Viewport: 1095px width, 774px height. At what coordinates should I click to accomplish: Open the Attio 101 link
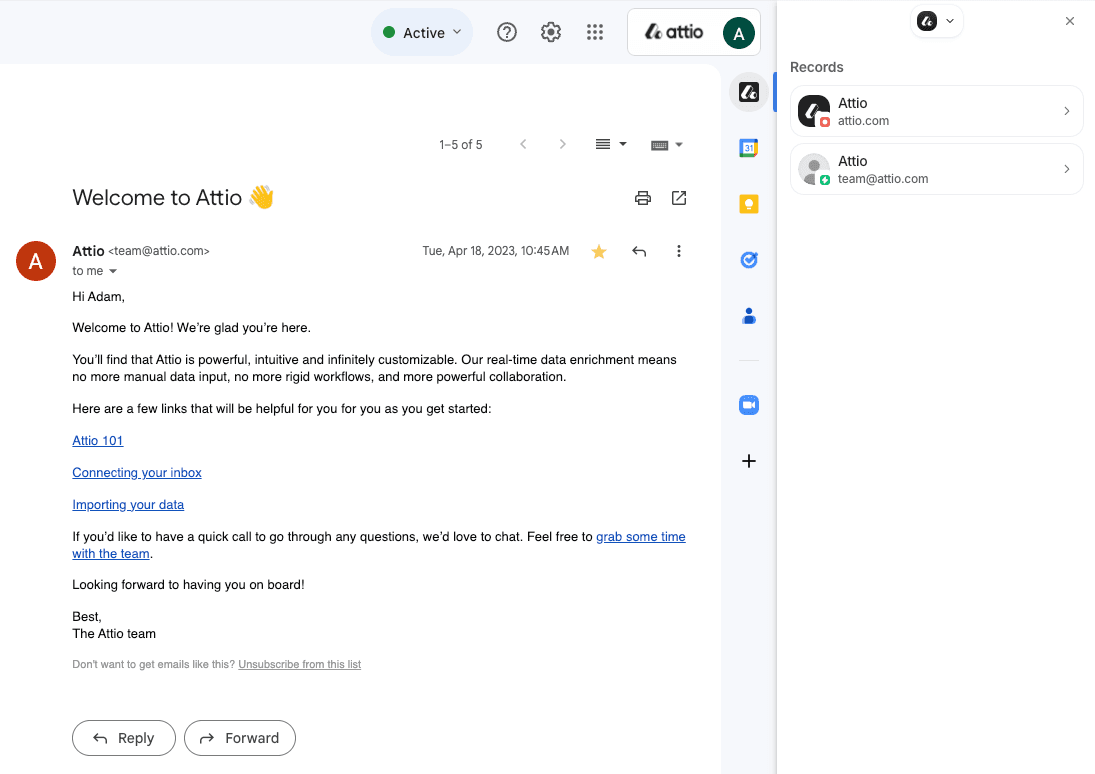coord(98,441)
